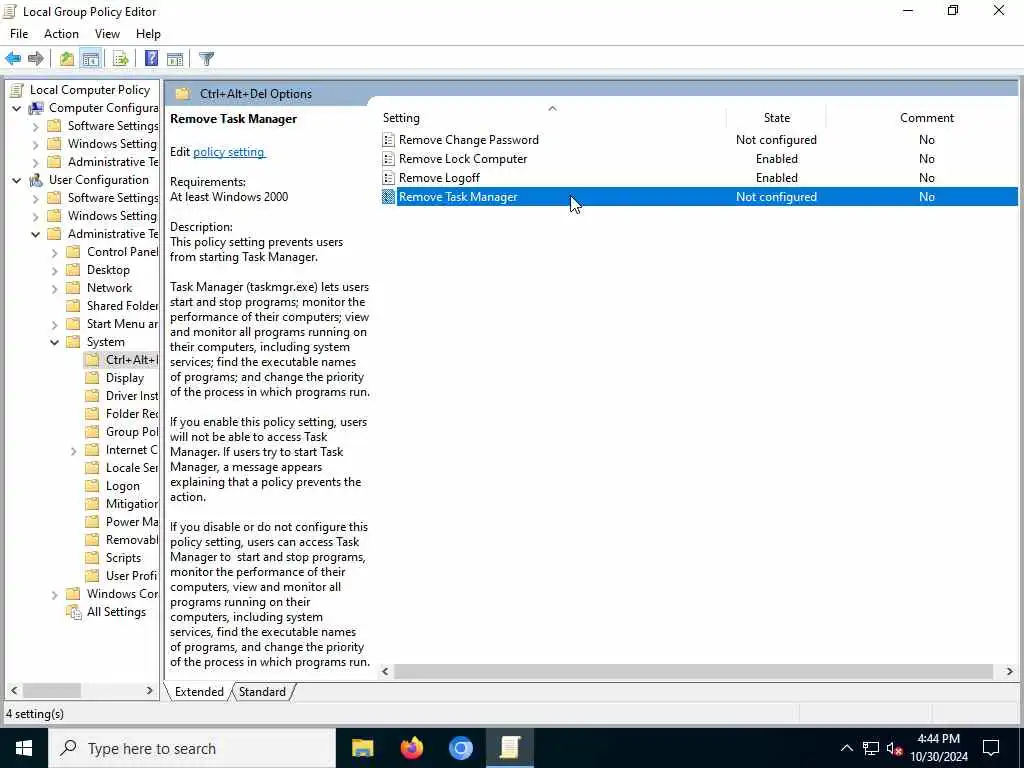Click the Computer Configuration node icon
The image size is (1024, 768).
coord(37,108)
